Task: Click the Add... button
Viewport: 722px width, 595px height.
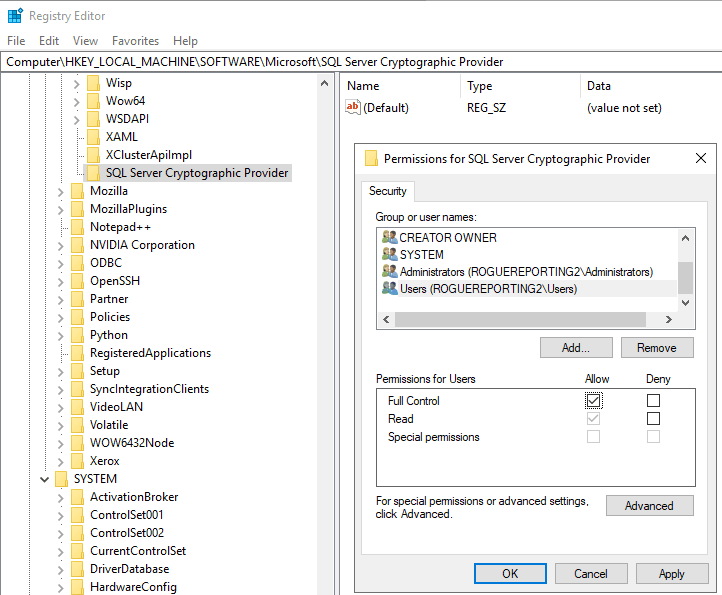Action: point(576,348)
